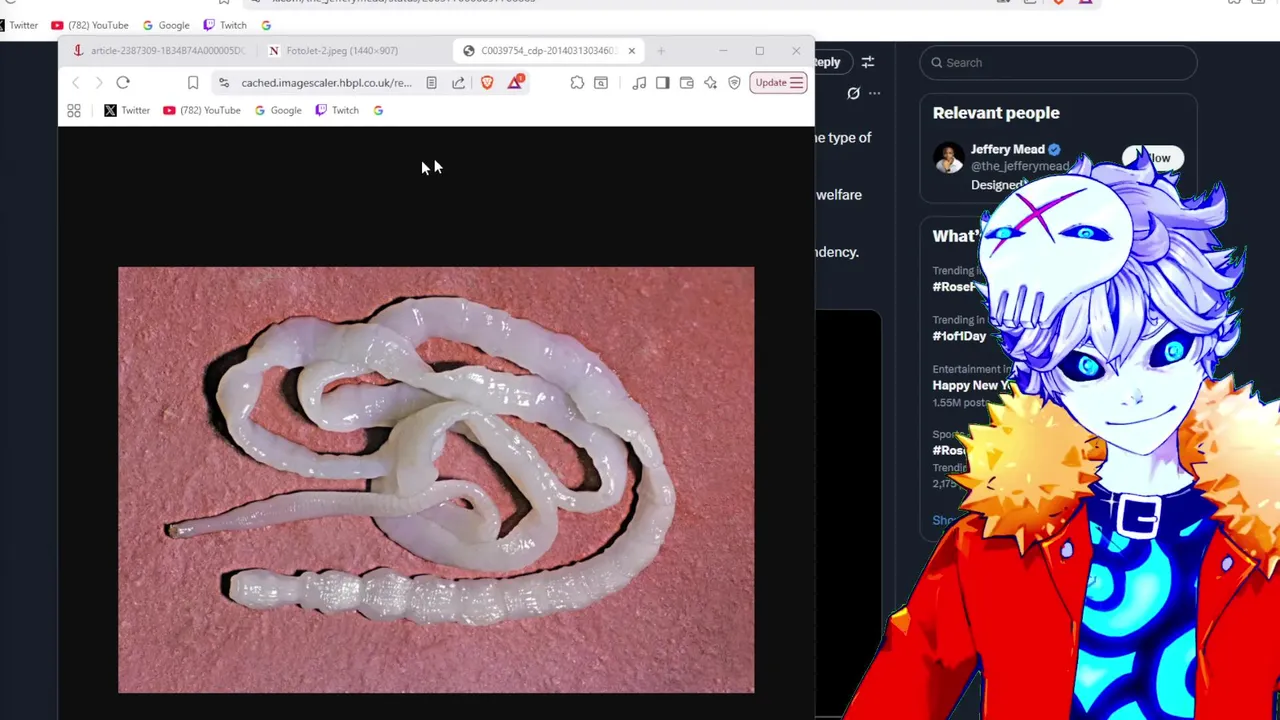Share this page from address bar
Screen dimensions: 1280x720
(x=458, y=83)
